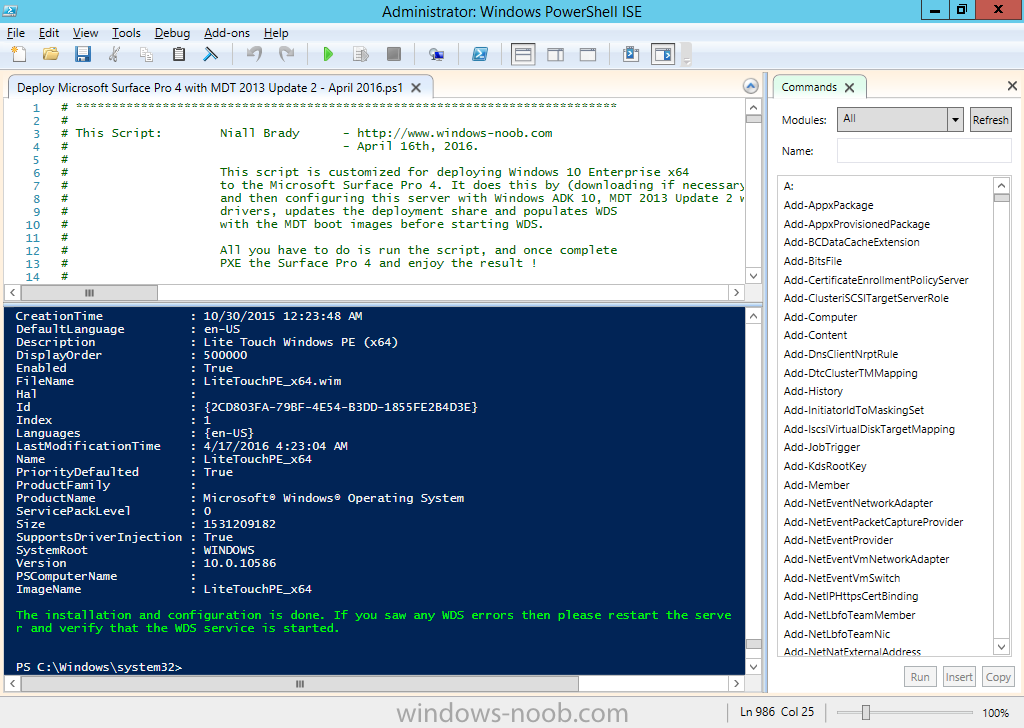Select Add-KdsRootKey command
The width and height of the screenshot is (1024, 728).
(x=825, y=466)
